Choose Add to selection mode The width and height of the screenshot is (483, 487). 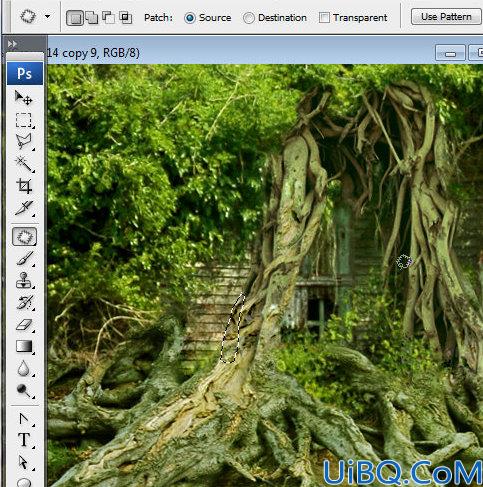coord(92,17)
